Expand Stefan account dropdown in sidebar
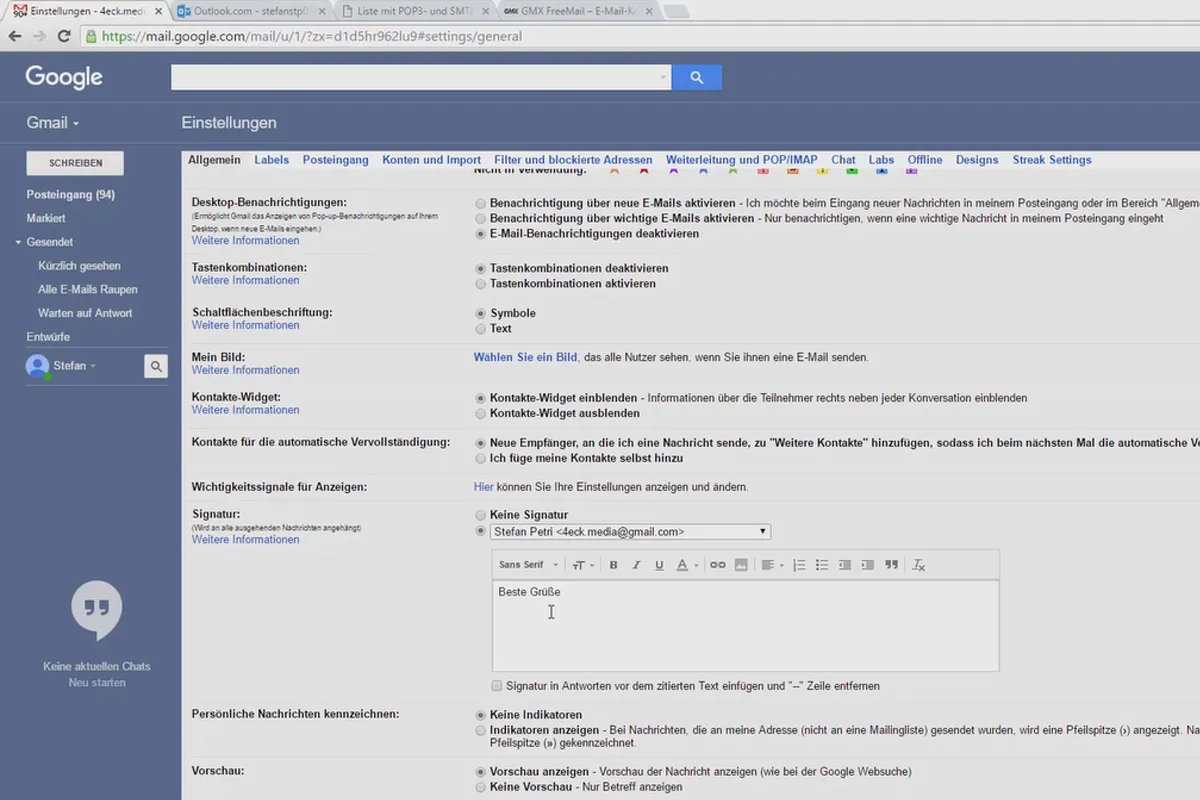Image resolution: width=1200 pixels, height=800 pixels. click(x=93, y=367)
